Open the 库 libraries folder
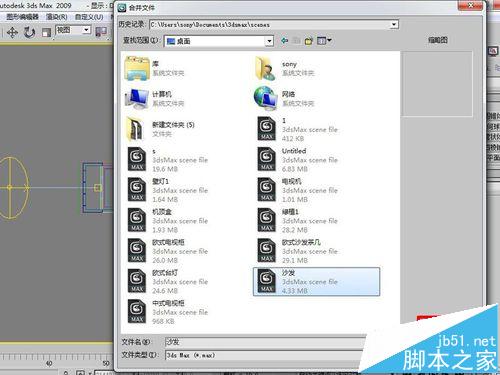 (x=155, y=68)
